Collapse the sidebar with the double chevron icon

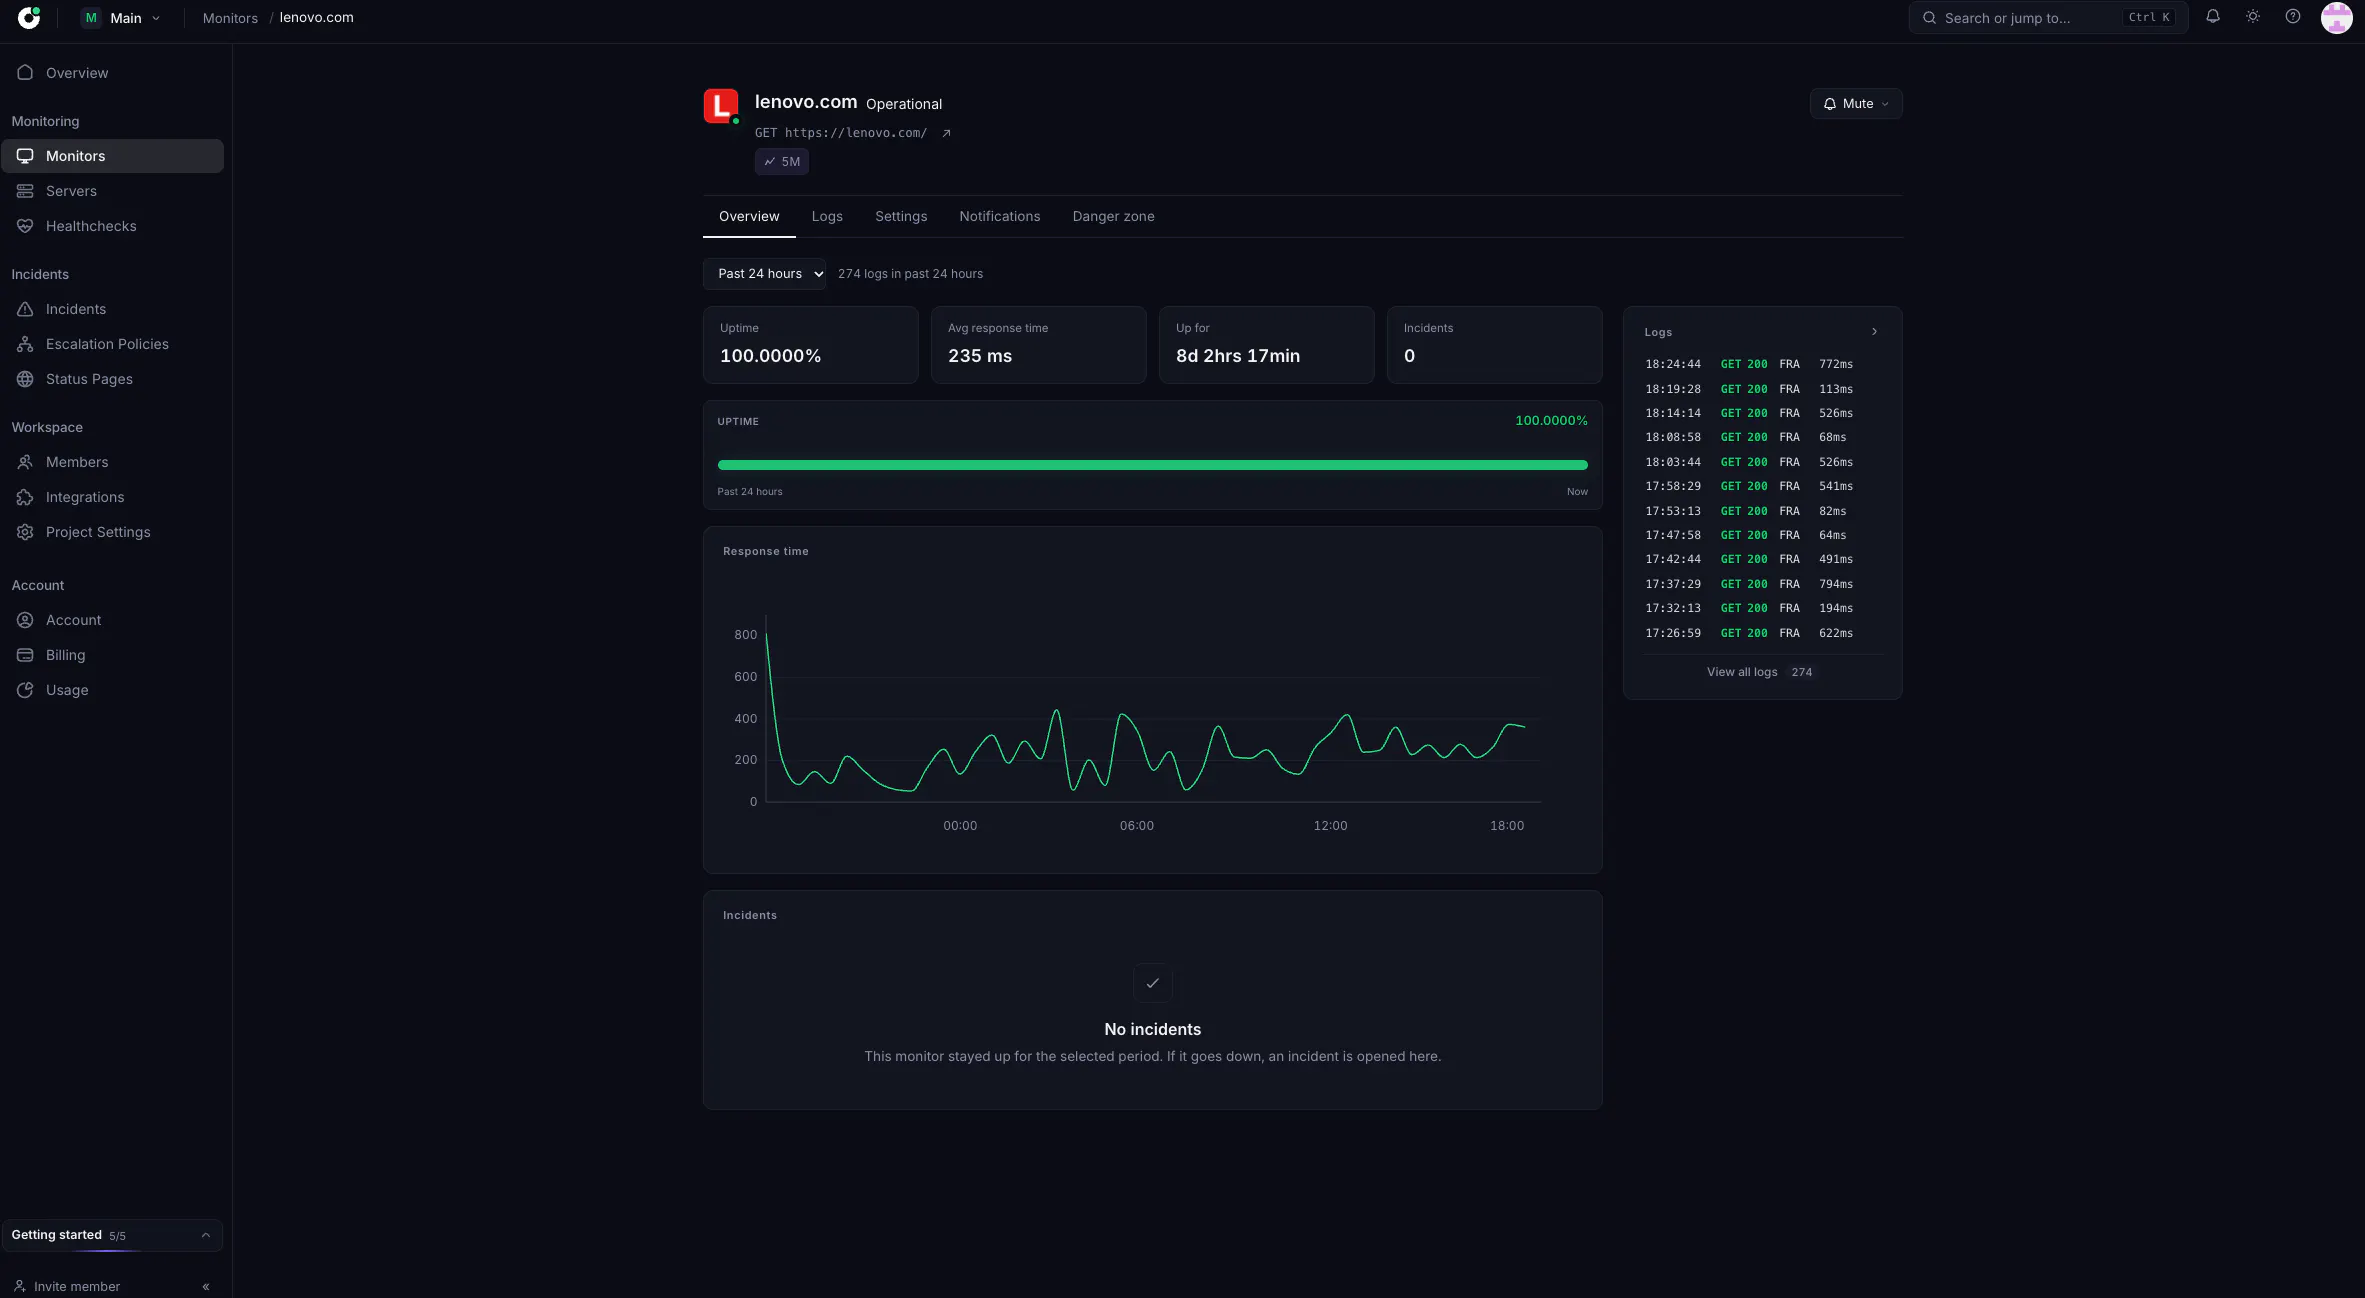[206, 1286]
